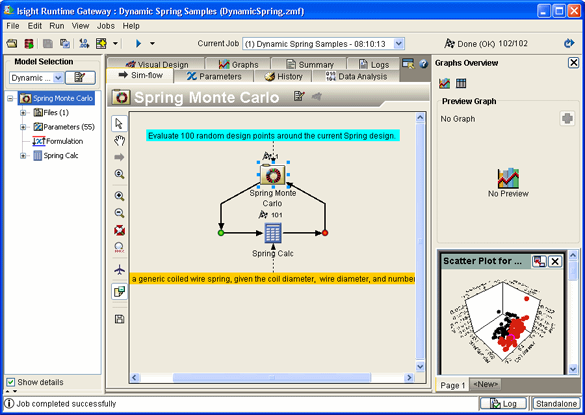Screen dimensions: 585x415
Task: Click the headphones-shaped tool icon
Action: tap(119, 247)
